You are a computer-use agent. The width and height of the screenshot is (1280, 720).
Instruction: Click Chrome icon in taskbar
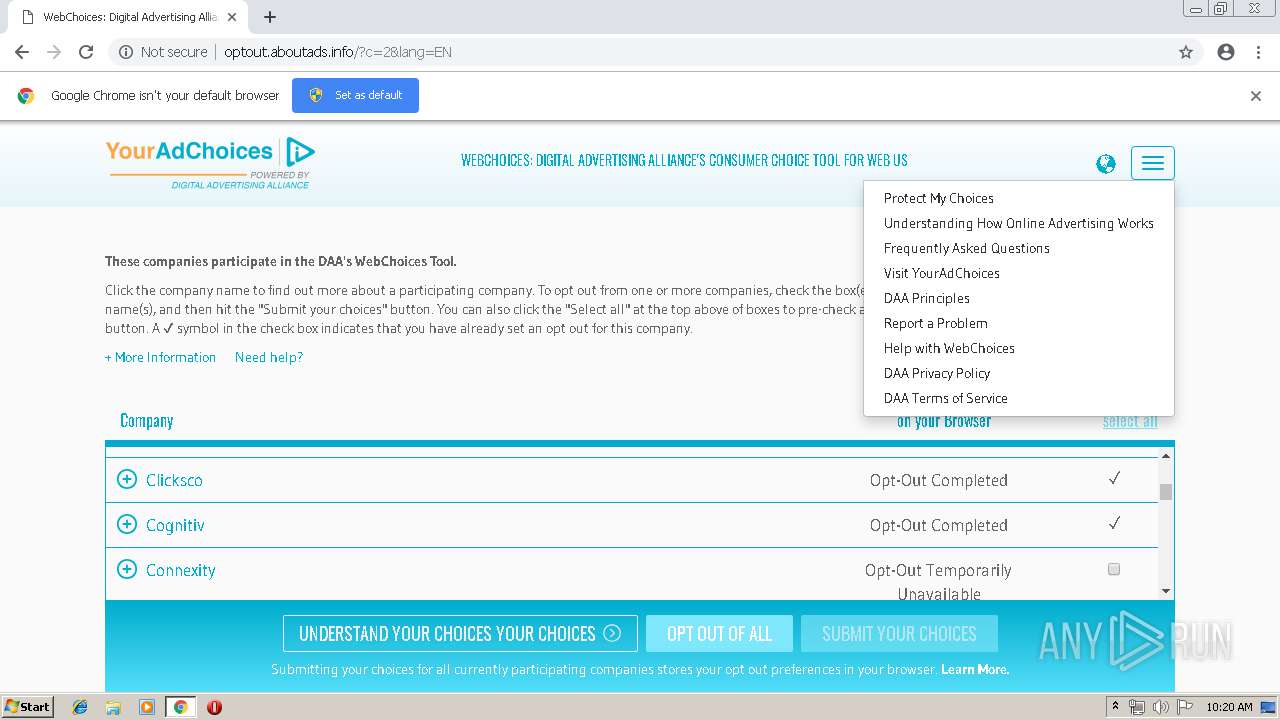[180, 707]
